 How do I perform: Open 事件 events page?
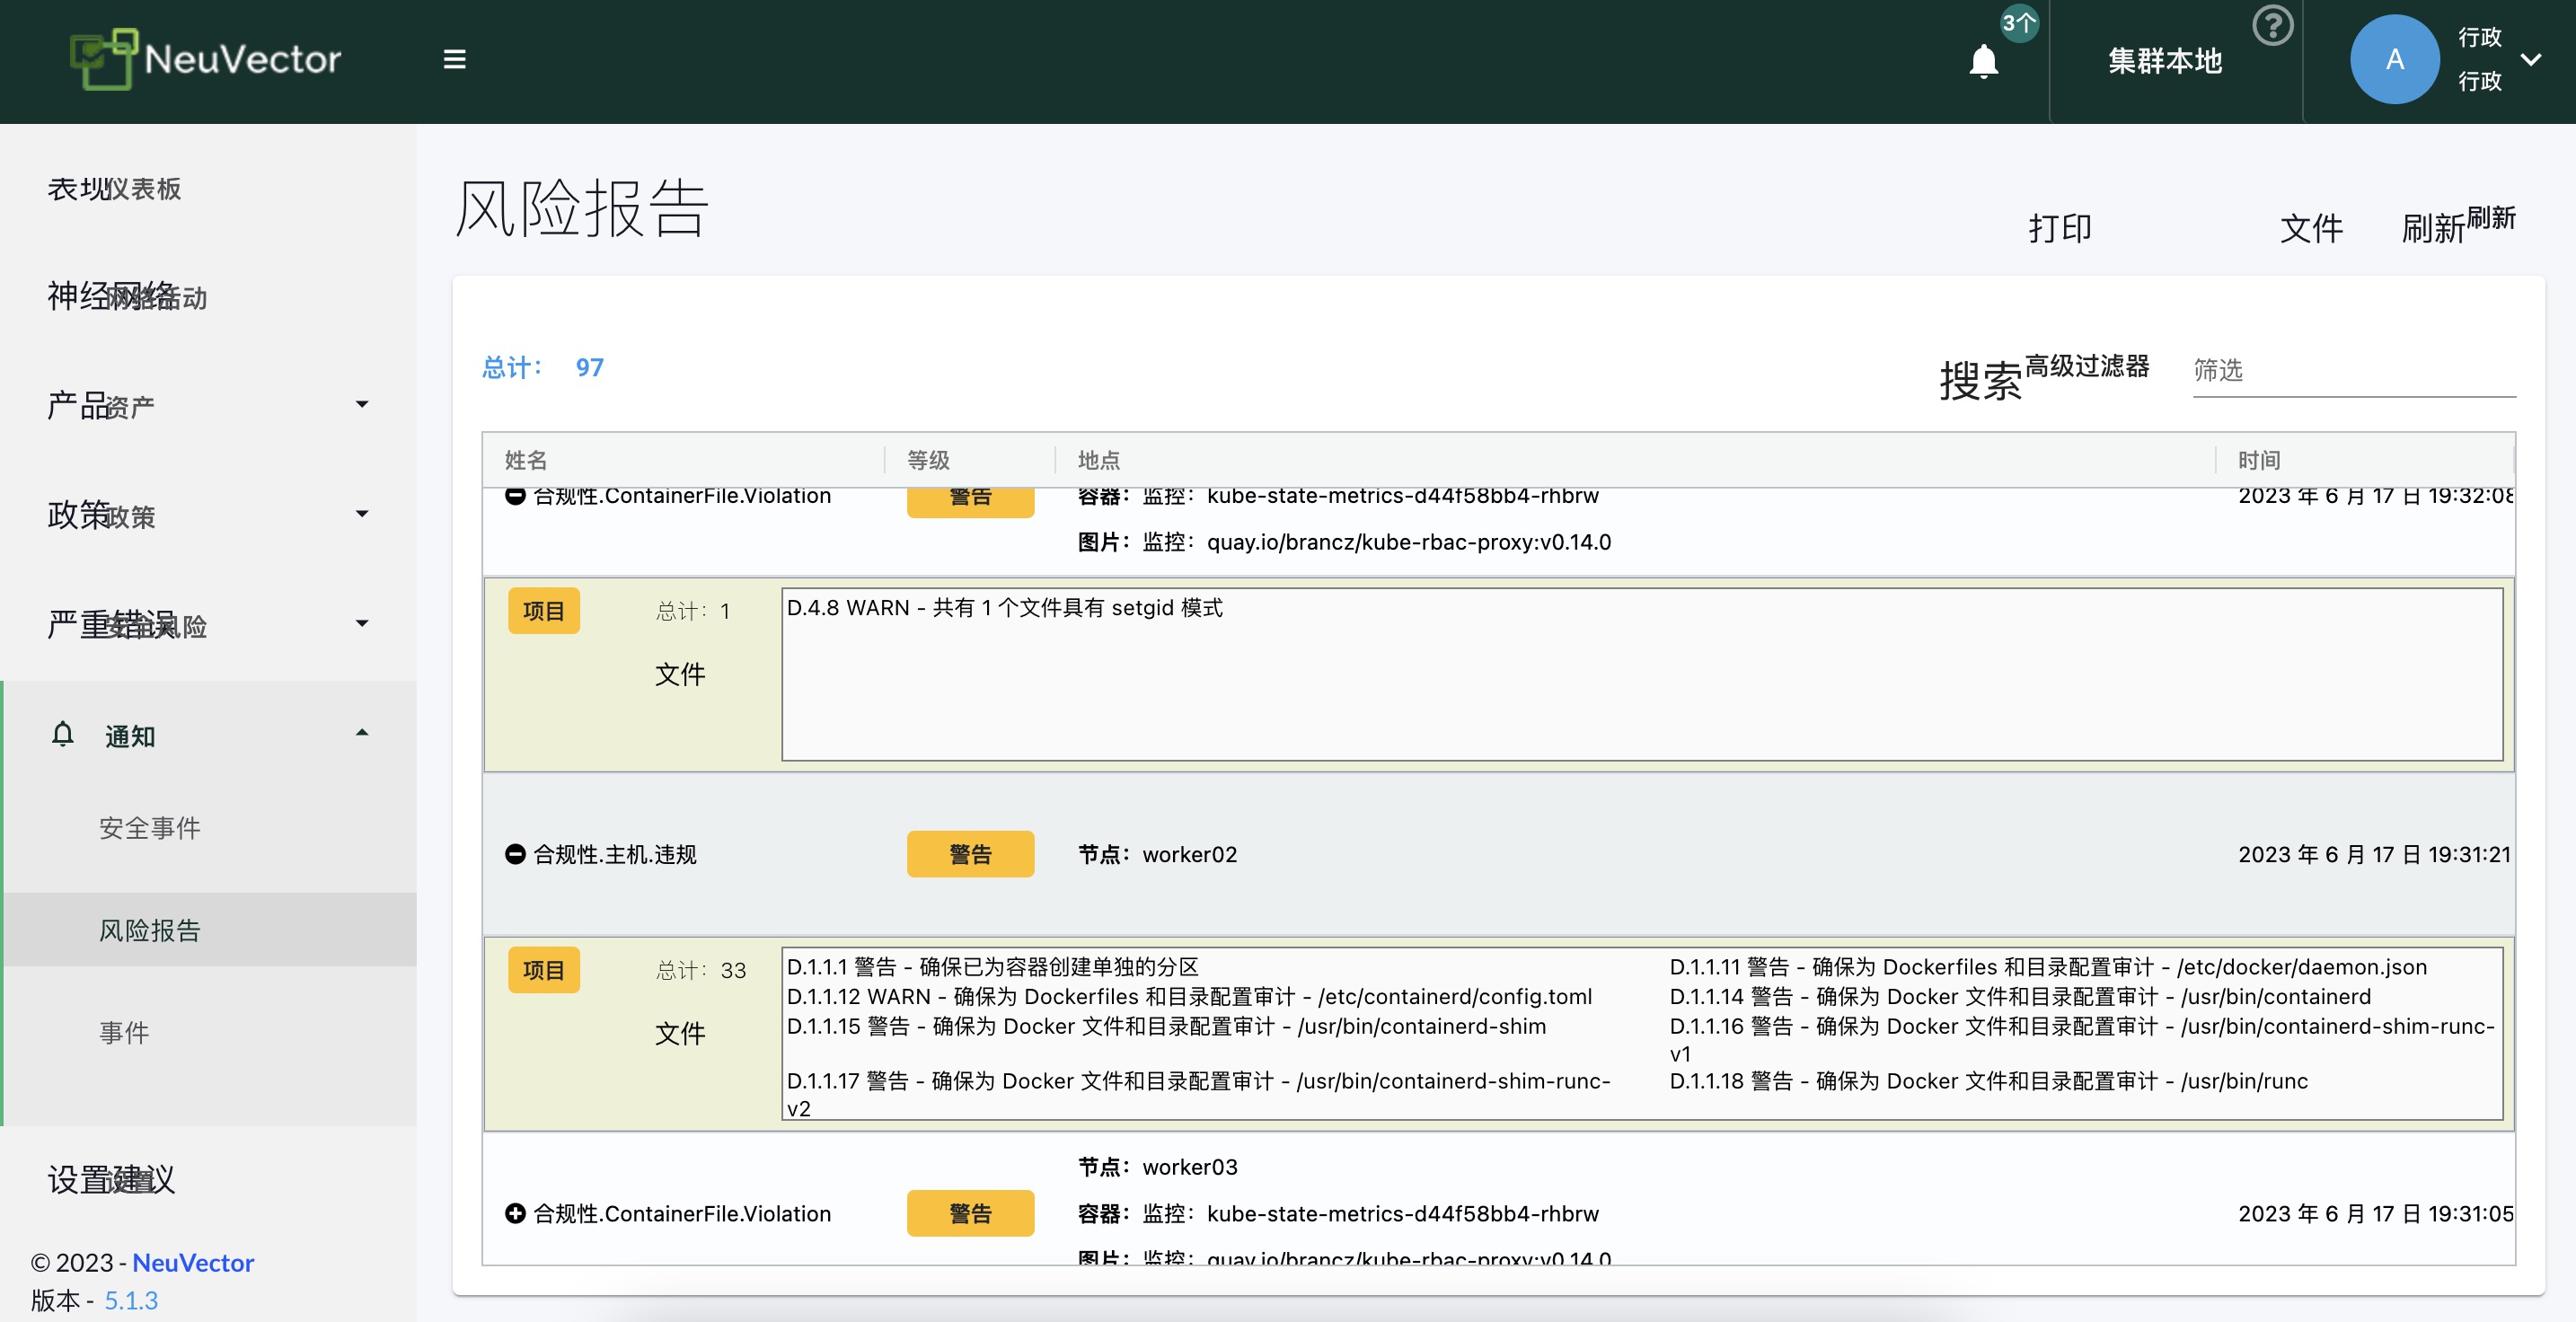[x=124, y=1032]
